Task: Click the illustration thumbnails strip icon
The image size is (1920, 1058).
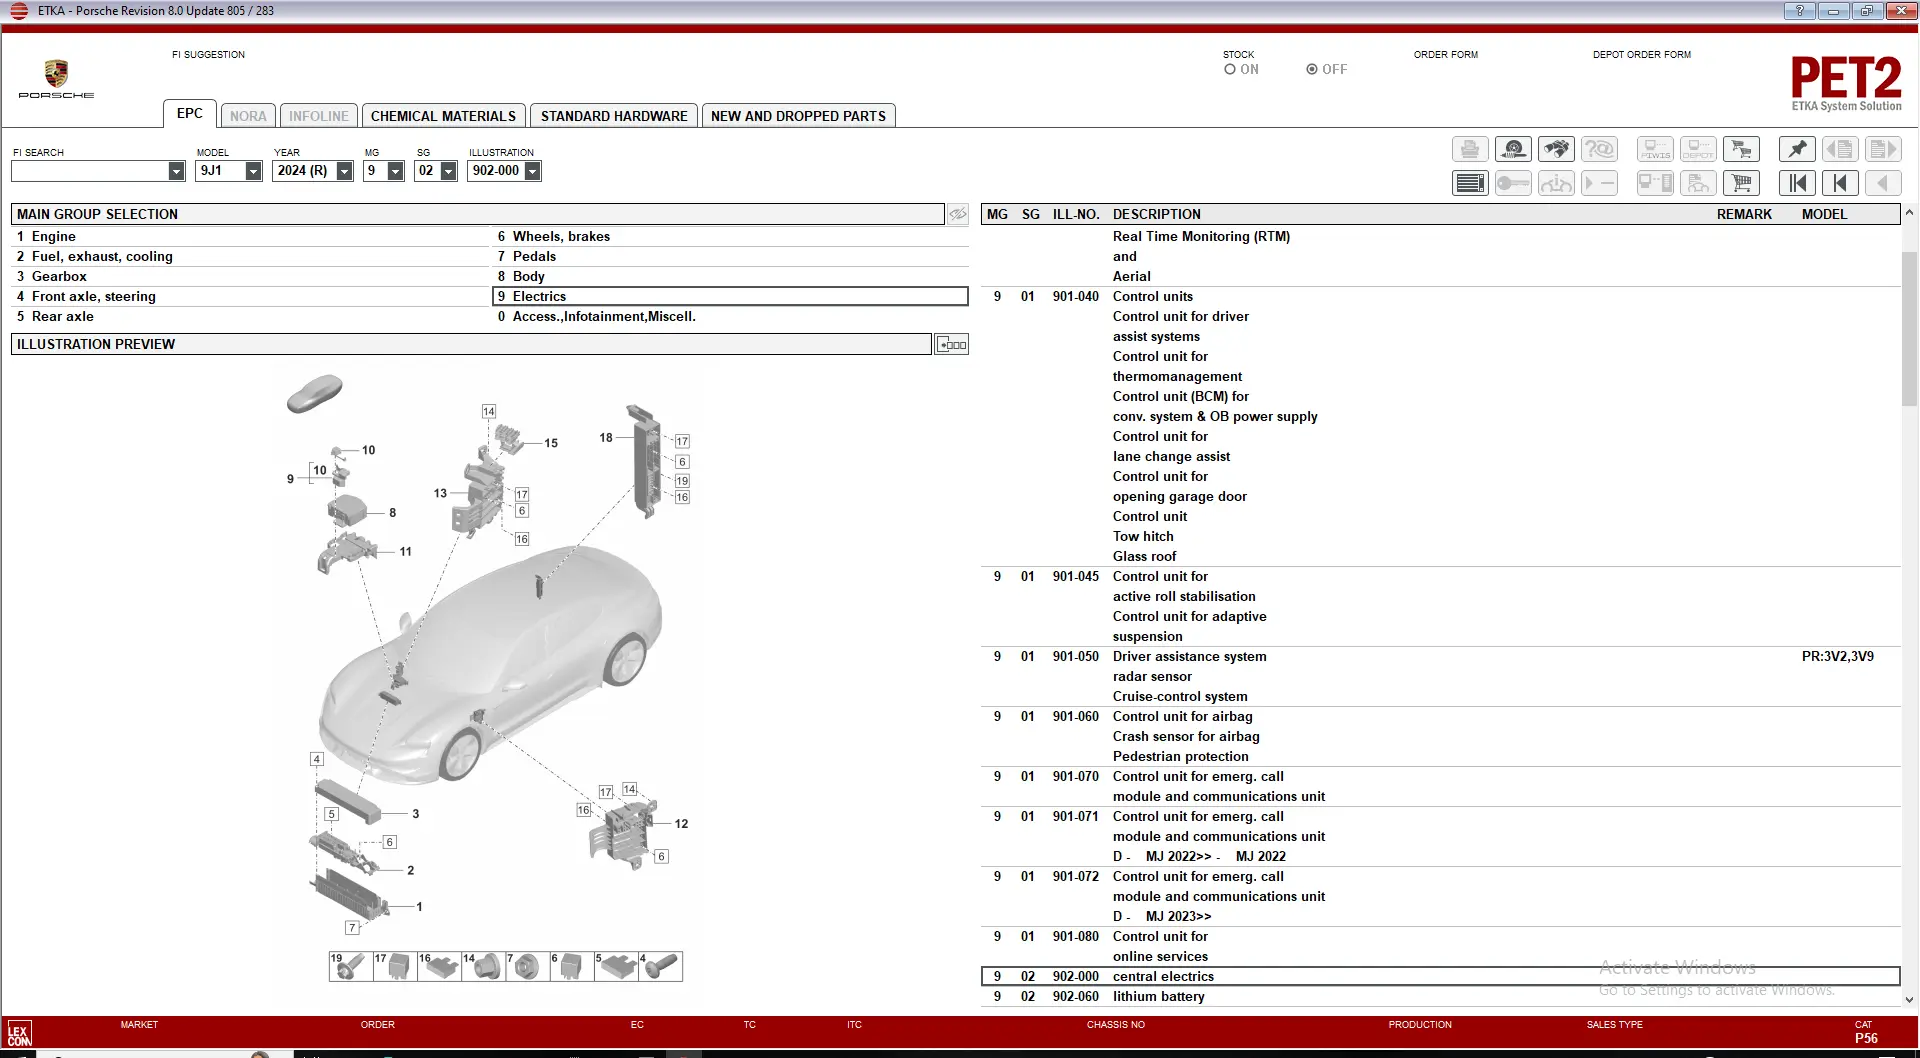Action: [951, 345]
